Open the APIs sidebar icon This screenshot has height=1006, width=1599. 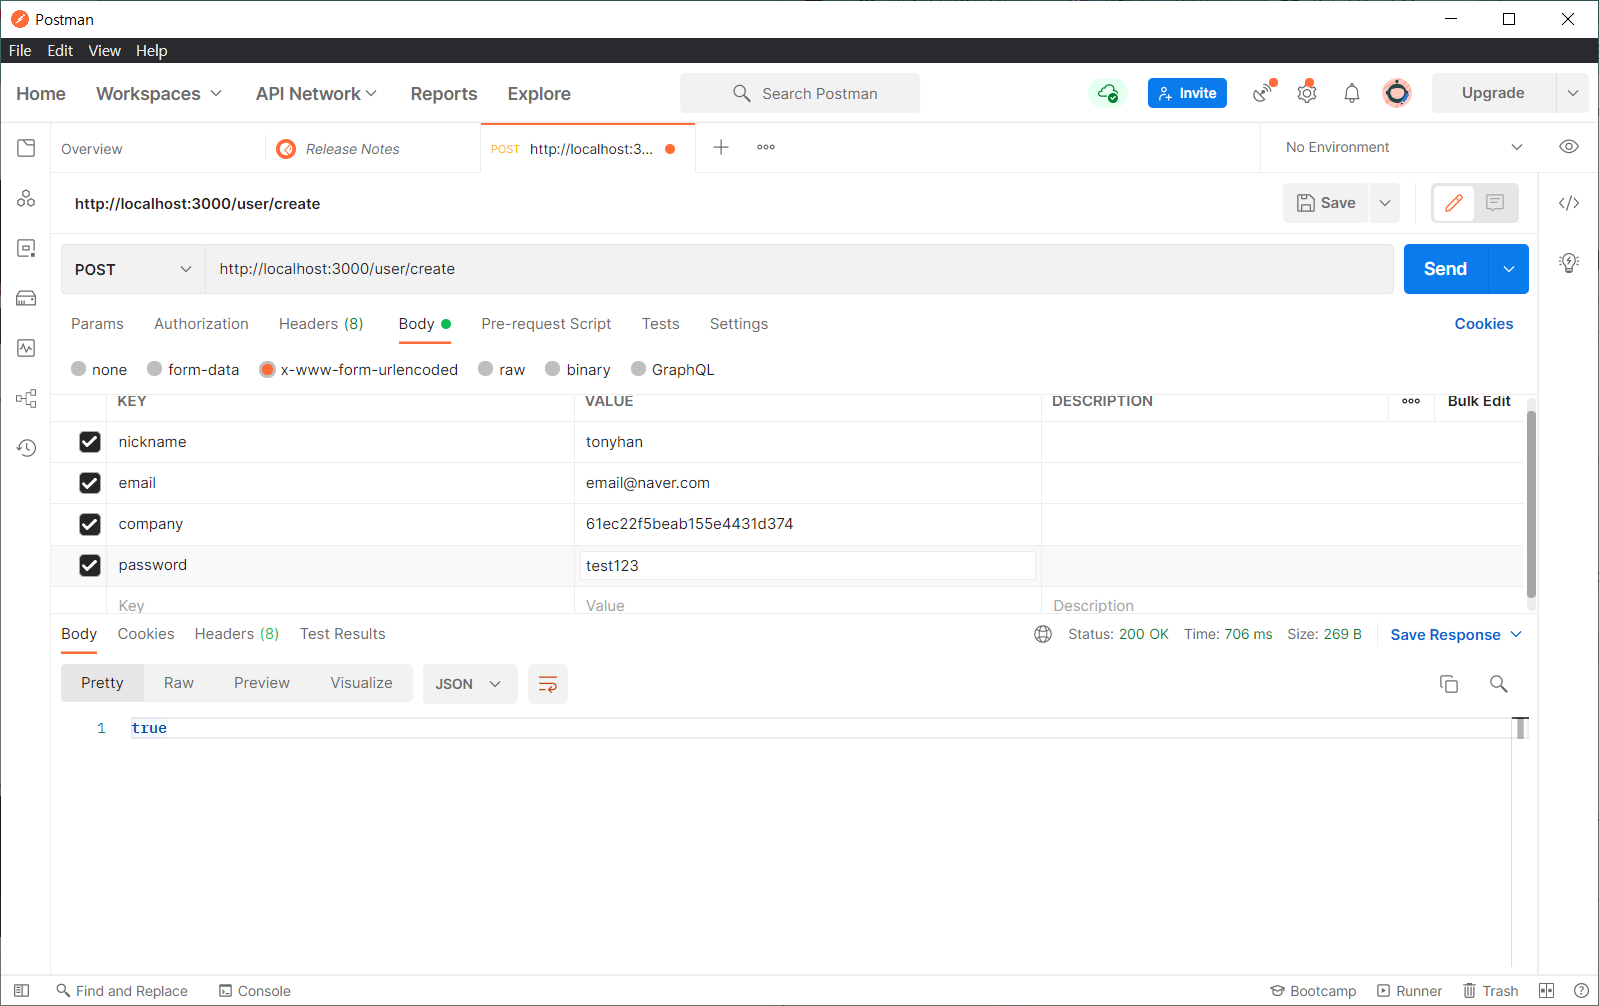26,198
